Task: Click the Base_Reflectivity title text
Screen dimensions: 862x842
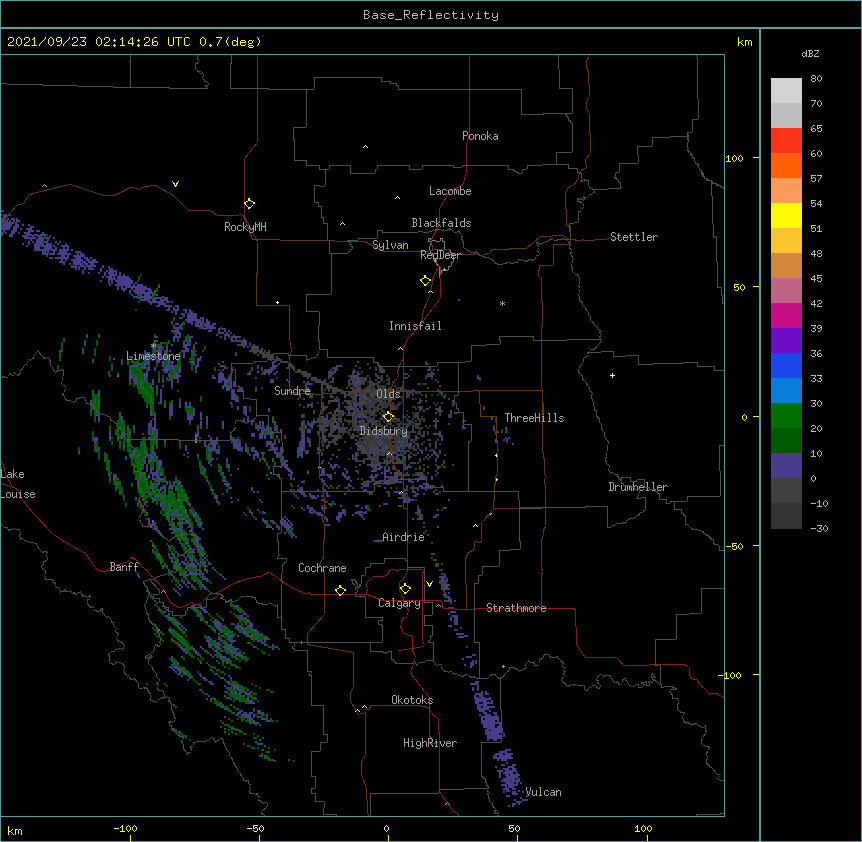Action: click(x=431, y=15)
